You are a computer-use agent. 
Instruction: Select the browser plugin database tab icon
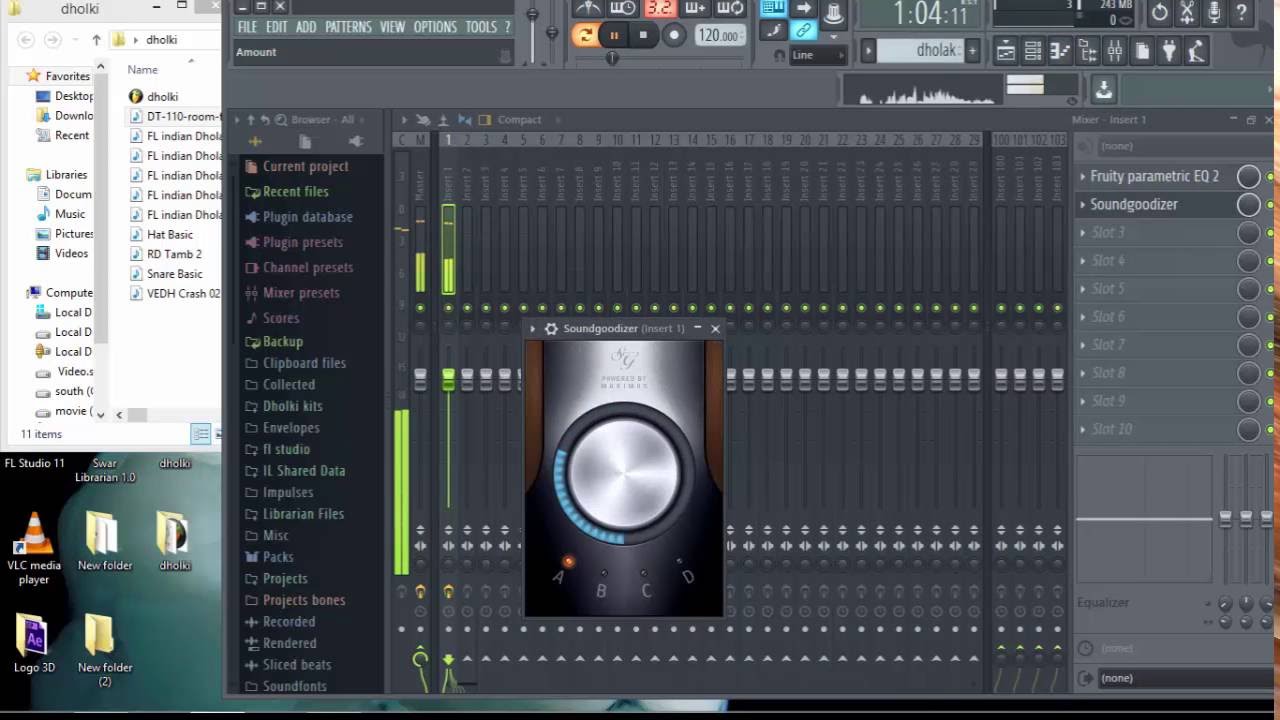coord(355,142)
